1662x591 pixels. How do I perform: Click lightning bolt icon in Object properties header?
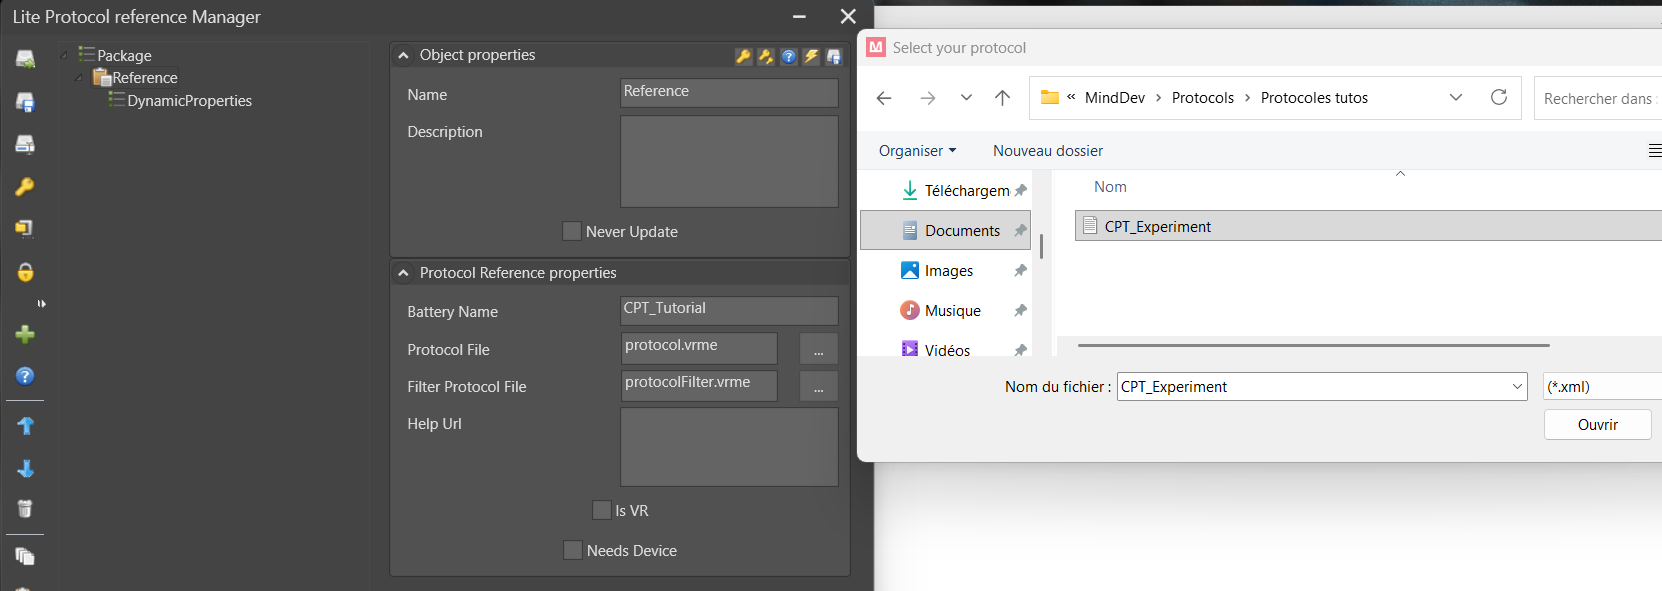pos(811,57)
